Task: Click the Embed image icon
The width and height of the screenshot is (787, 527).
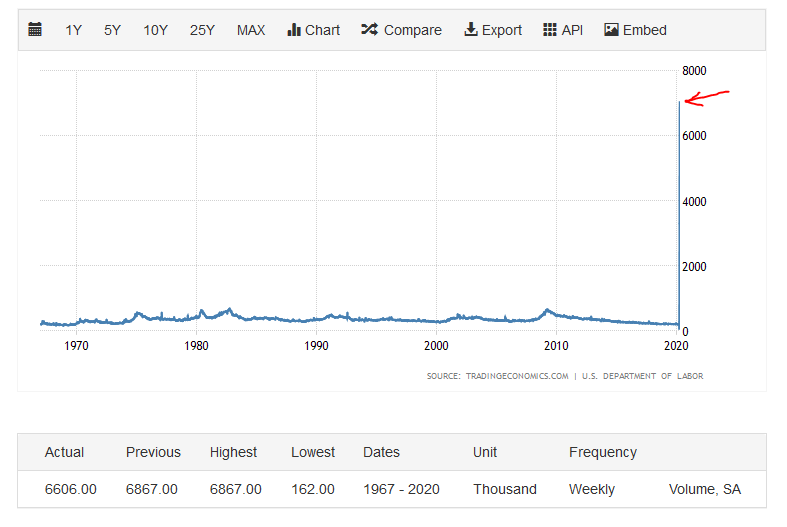Action: point(611,30)
